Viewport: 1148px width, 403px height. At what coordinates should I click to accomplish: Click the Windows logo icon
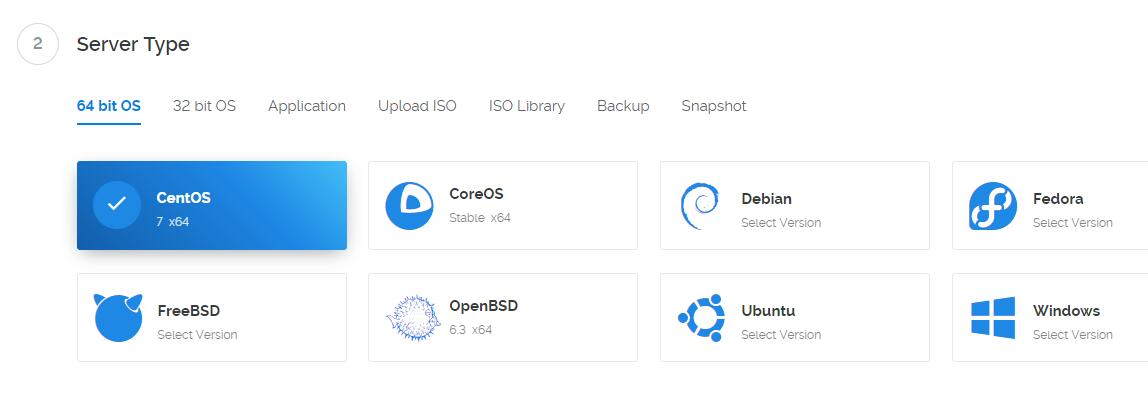(x=993, y=318)
